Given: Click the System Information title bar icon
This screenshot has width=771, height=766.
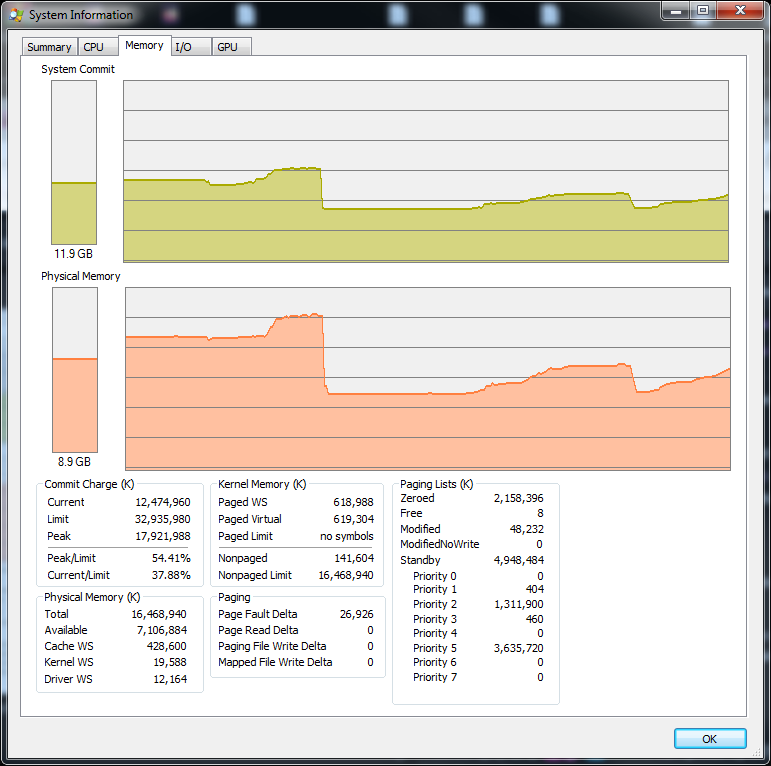Looking at the screenshot, I should [x=16, y=15].
